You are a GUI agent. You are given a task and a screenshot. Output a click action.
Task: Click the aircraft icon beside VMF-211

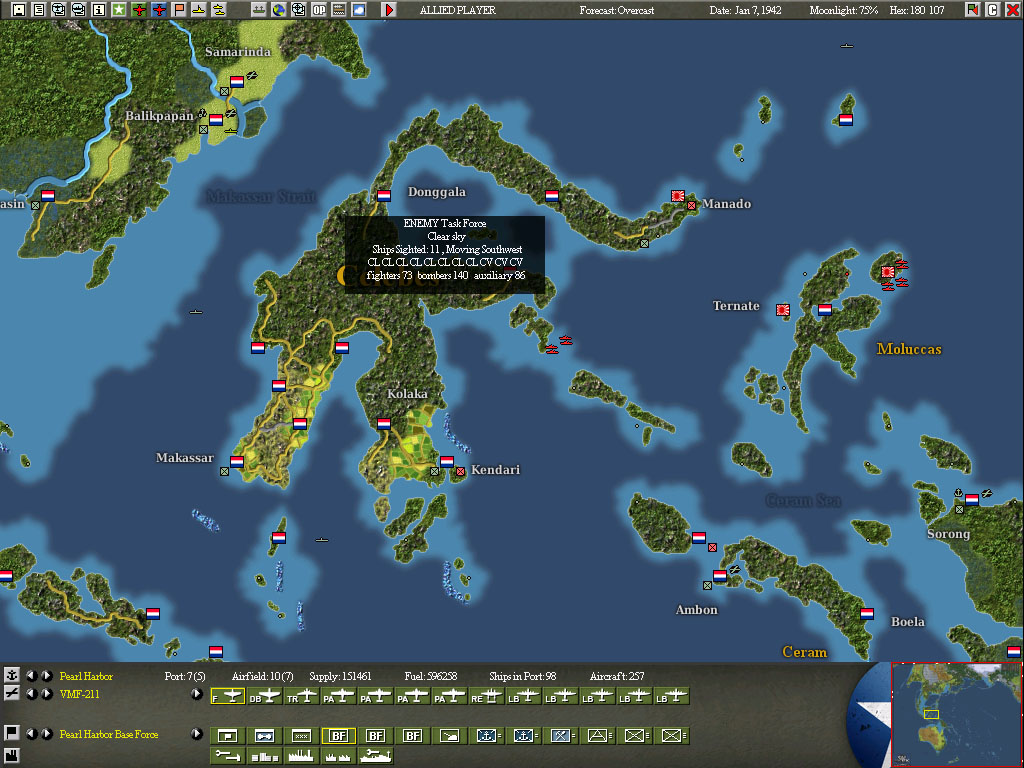[x=12, y=694]
